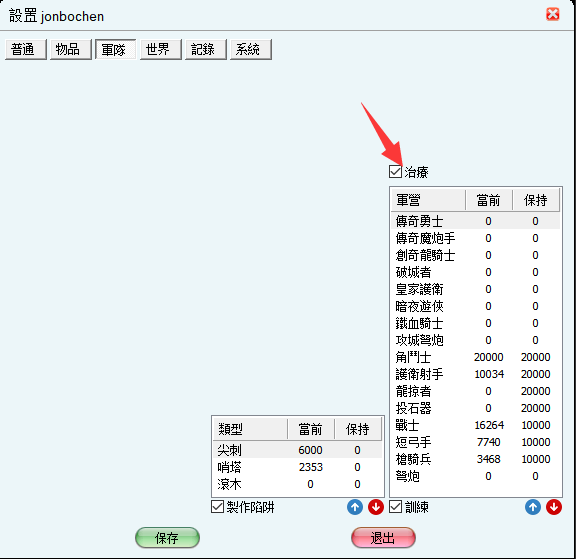Select the 戰士 troop row
Image resolution: width=576 pixels, height=559 pixels.
(476, 425)
